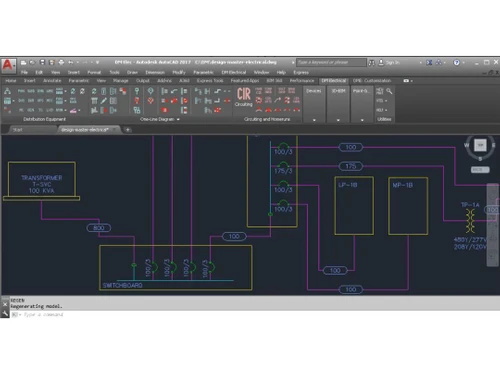Close the command line with its X
Viewport: 500px width, 375px height.
tap(5, 304)
